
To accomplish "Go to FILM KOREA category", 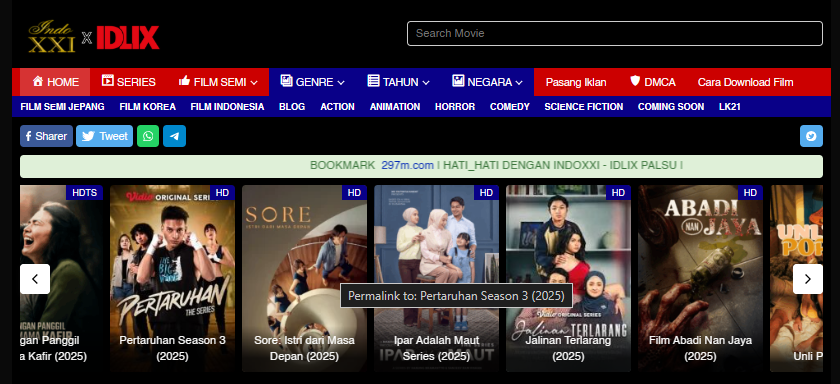I will [x=147, y=107].
